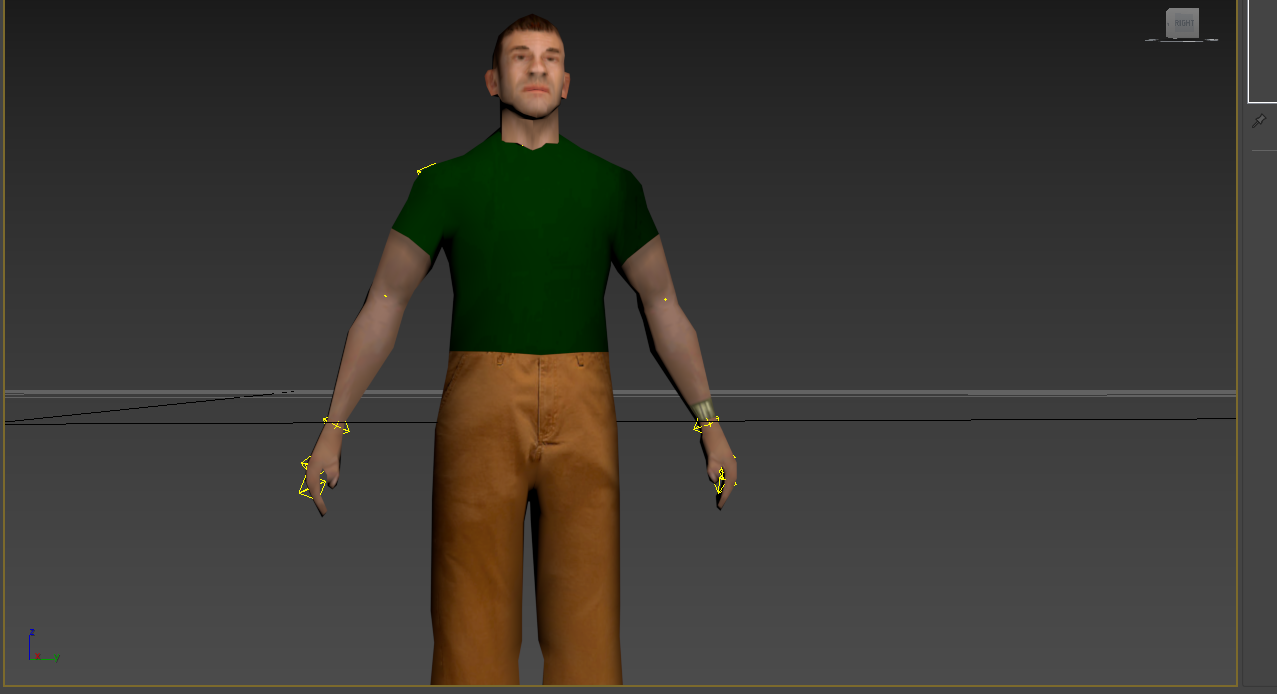The height and width of the screenshot is (694, 1277).
Task: Click the upper arm without wristband
Action: tap(400, 270)
